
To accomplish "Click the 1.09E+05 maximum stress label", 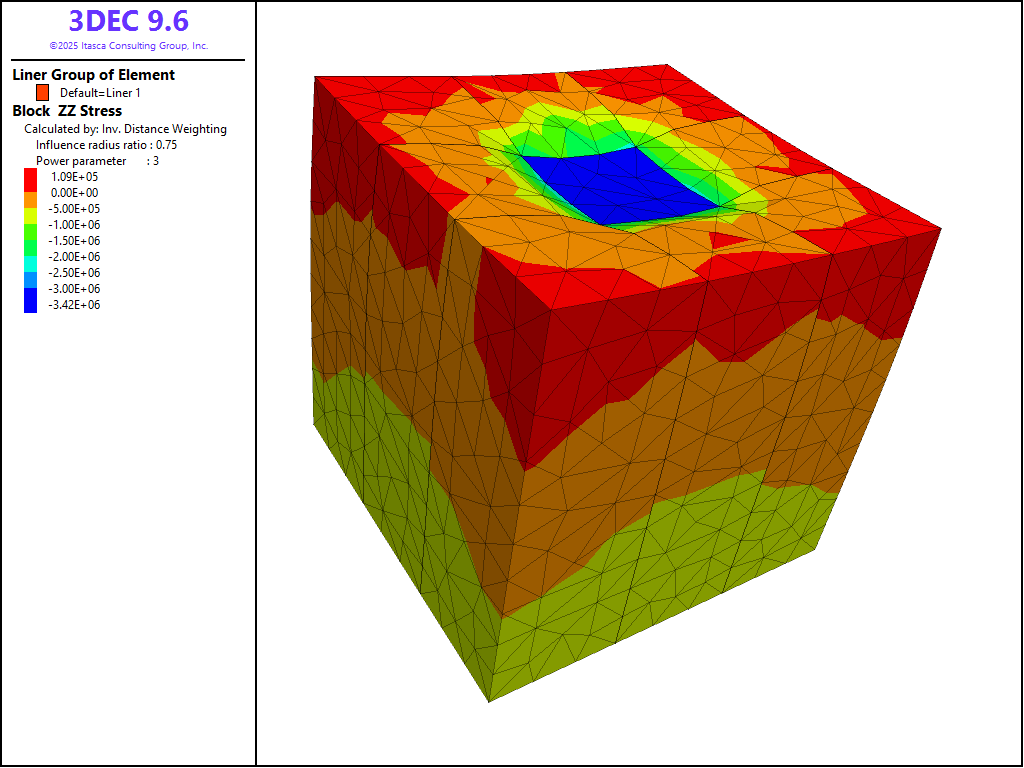I will tap(75, 177).
